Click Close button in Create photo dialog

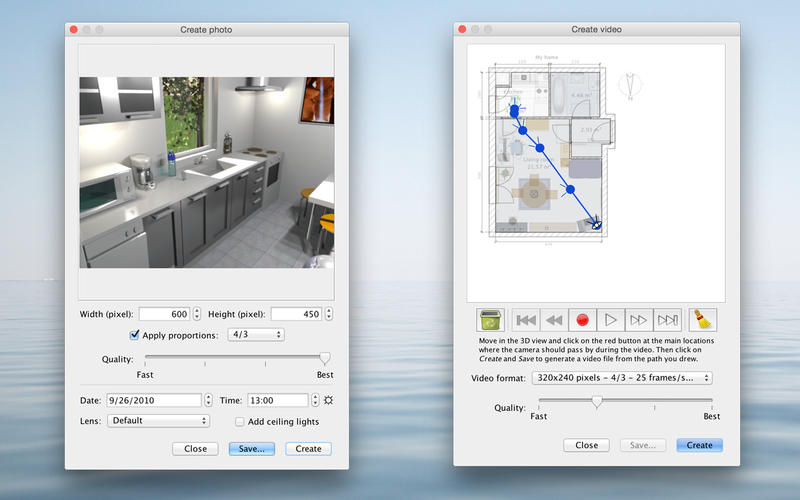pyautogui.click(x=196, y=449)
